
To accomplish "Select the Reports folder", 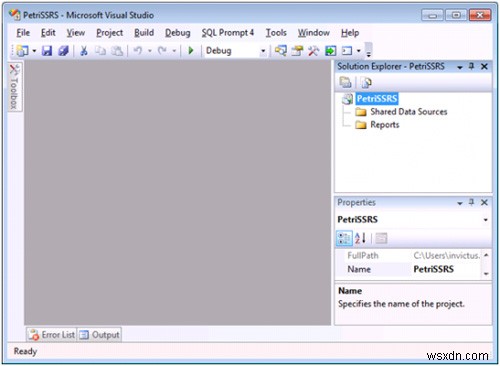I will (385, 125).
